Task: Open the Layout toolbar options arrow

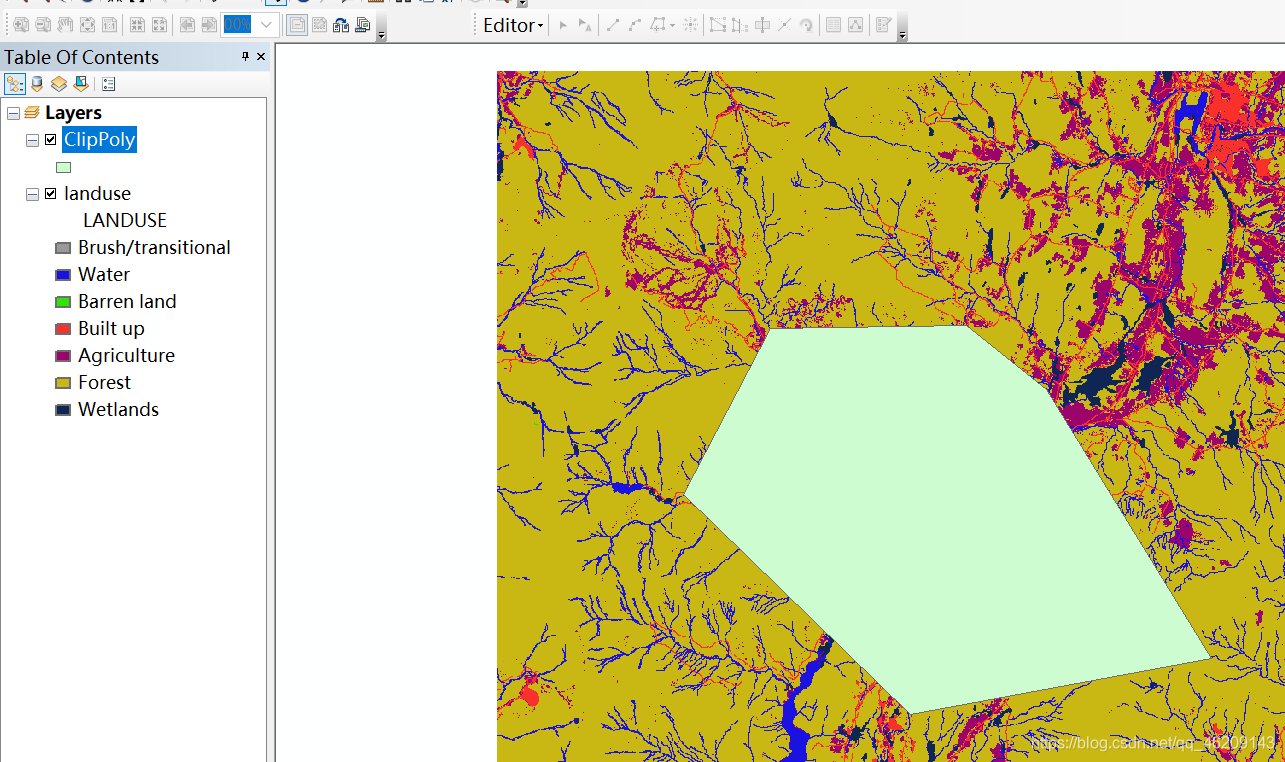Action: [x=381, y=35]
